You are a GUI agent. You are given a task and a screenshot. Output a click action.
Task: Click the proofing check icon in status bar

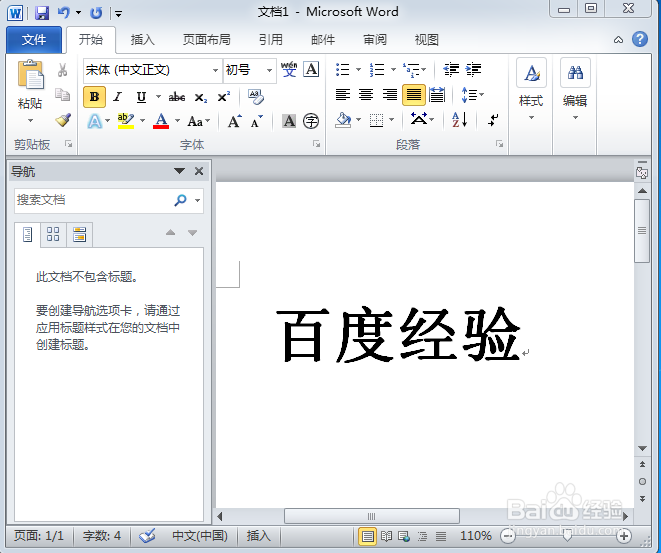(x=148, y=536)
